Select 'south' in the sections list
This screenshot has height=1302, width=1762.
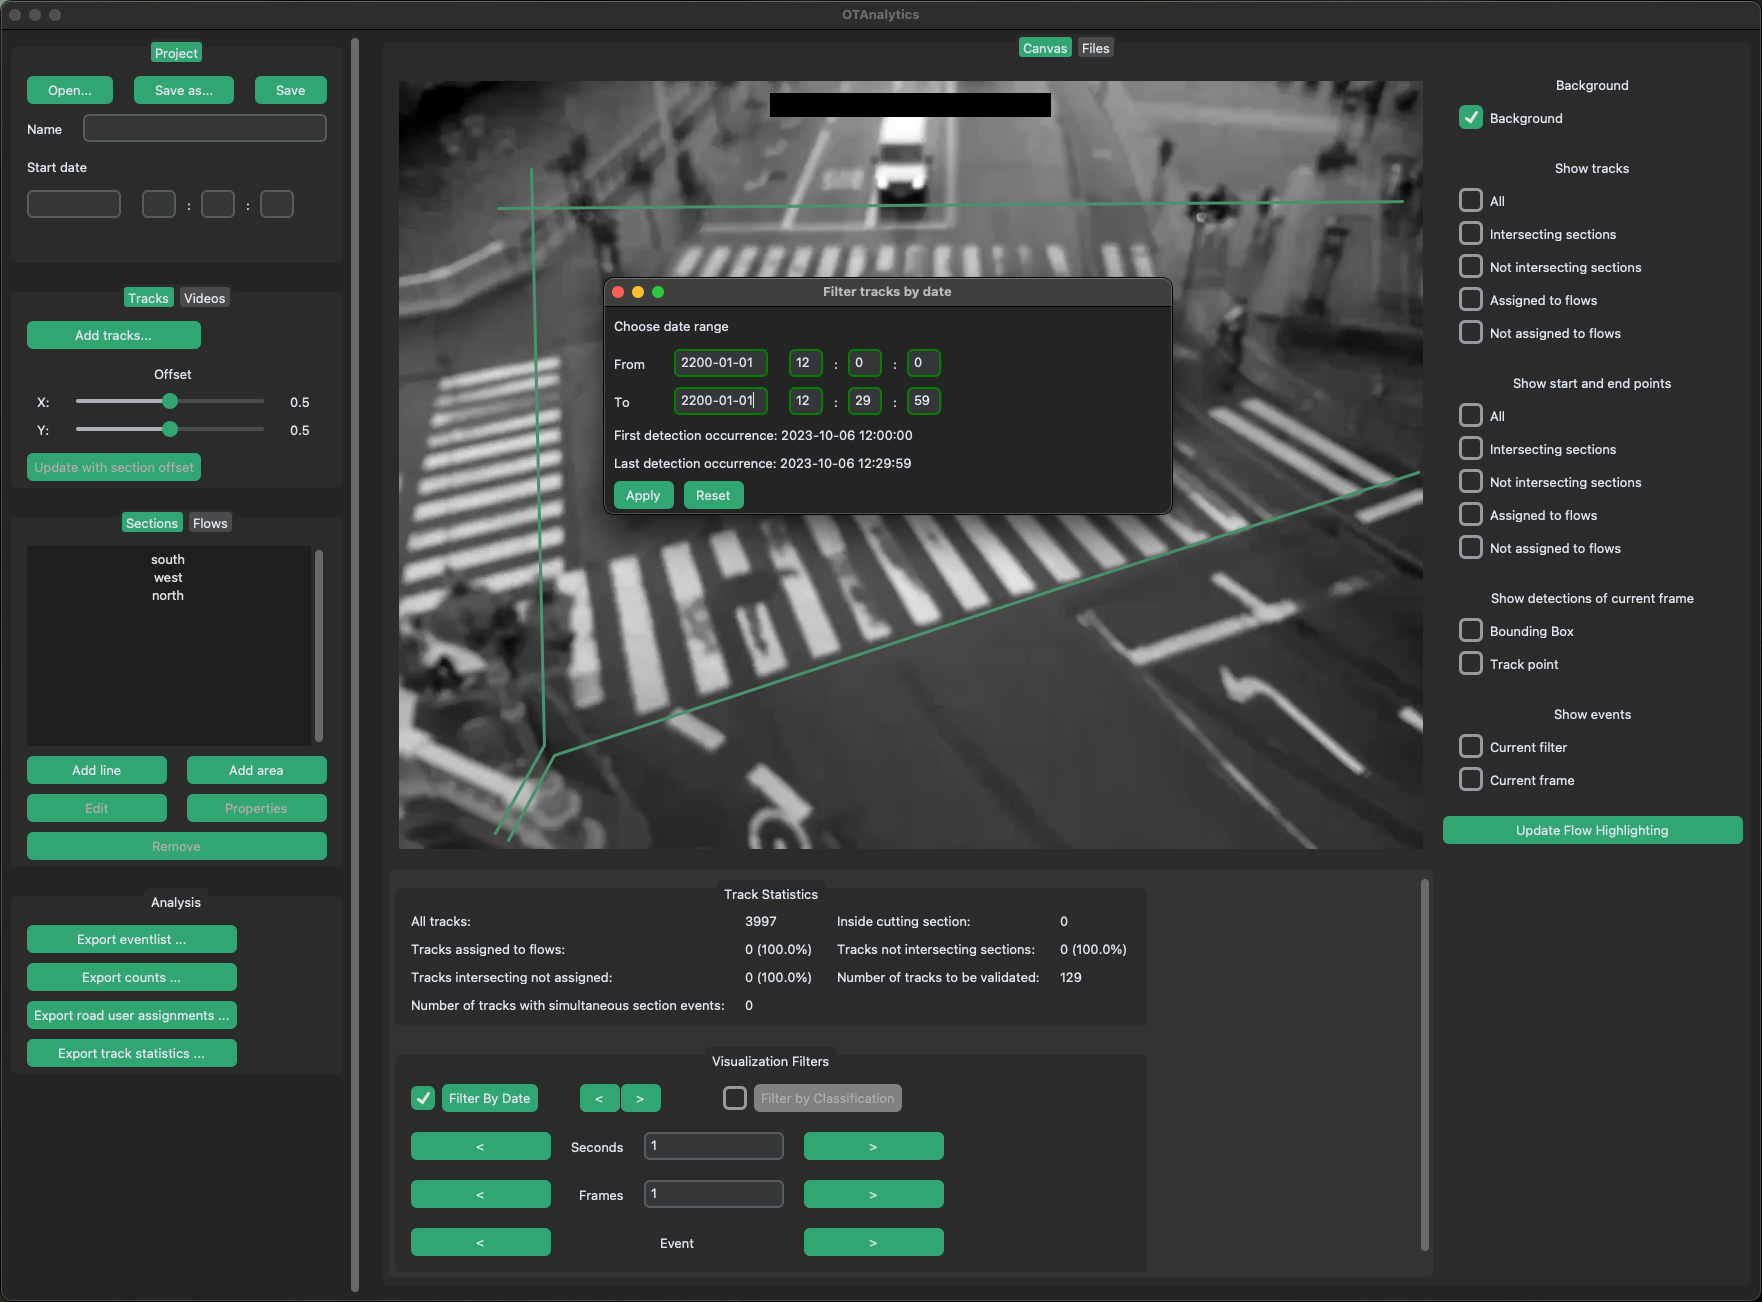tap(167, 559)
